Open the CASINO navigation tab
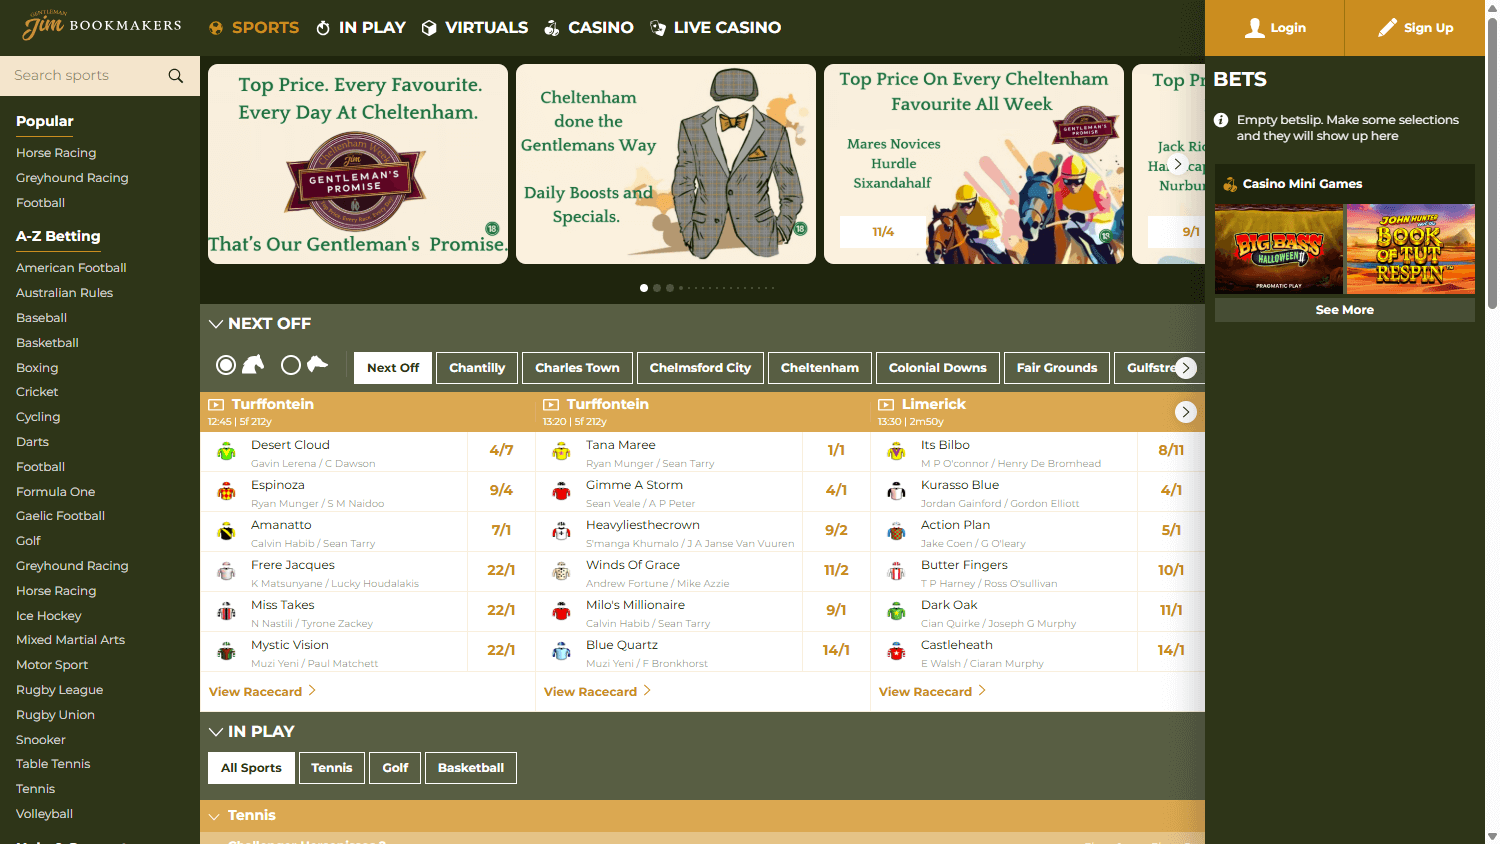1500x844 pixels. pyautogui.click(x=589, y=28)
